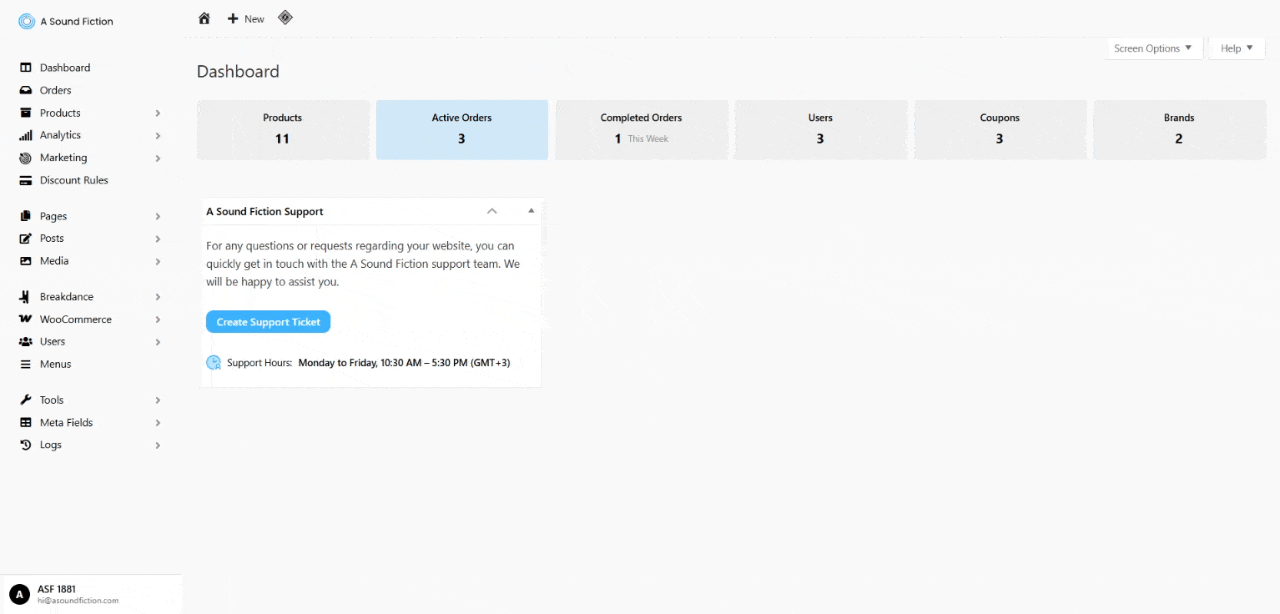The width and height of the screenshot is (1280, 614).
Task: Select the Media library icon
Action: (24, 261)
